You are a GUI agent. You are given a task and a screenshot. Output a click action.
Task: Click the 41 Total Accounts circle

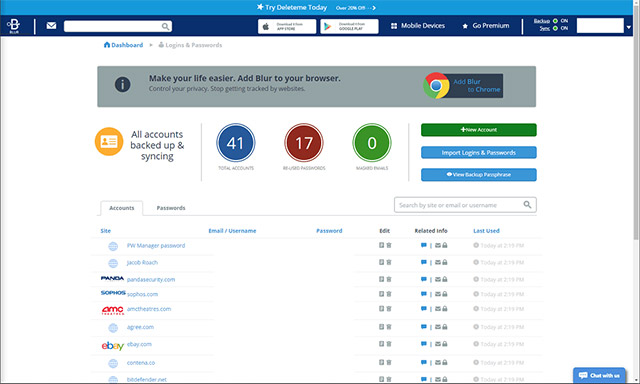coord(236,143)
